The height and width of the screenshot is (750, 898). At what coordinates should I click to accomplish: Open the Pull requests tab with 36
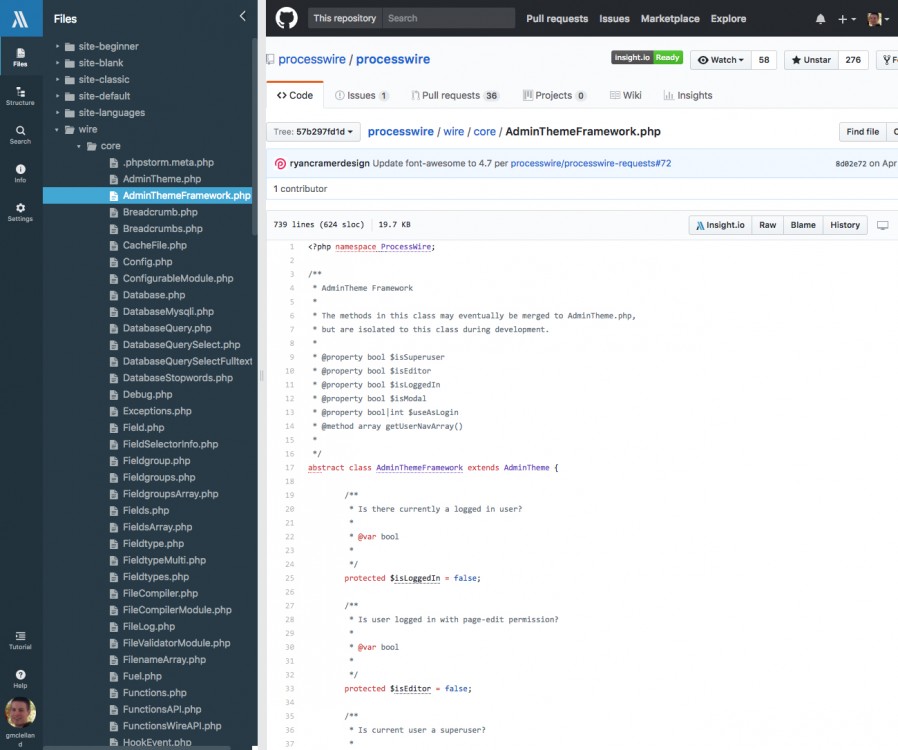pos(454,96)
